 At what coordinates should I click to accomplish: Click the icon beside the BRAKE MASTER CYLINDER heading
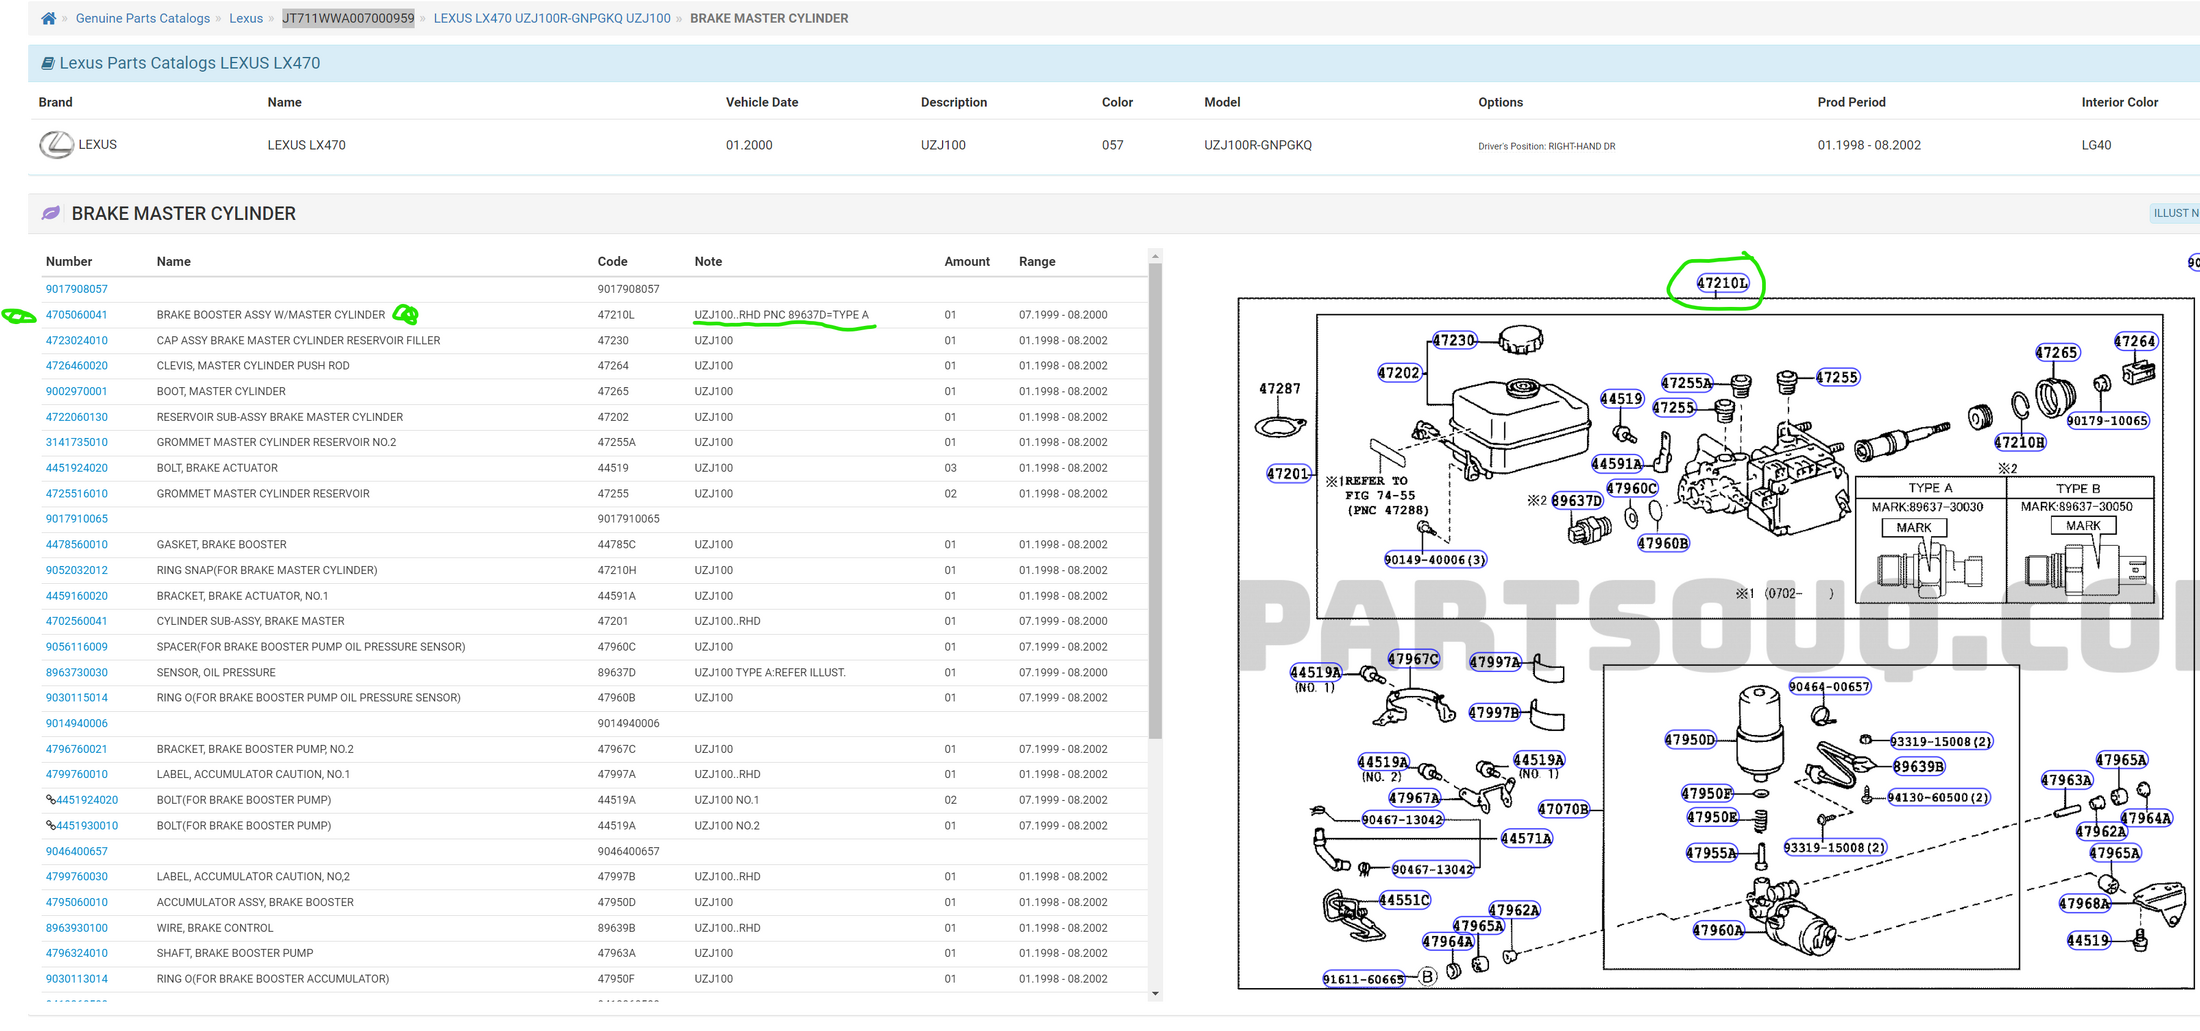click(51, 213)
